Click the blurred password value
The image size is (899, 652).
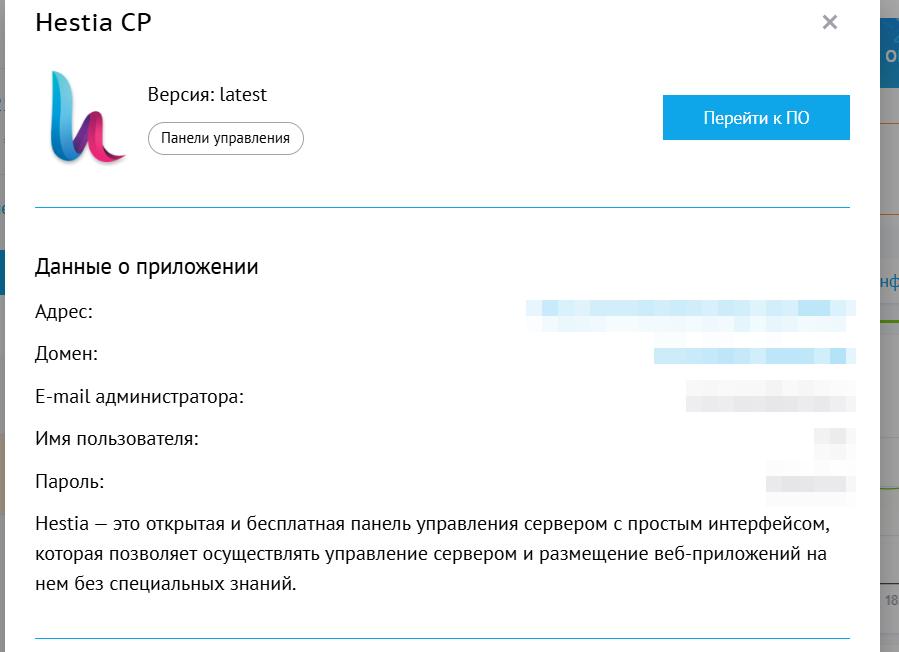[x=810, y=482]
